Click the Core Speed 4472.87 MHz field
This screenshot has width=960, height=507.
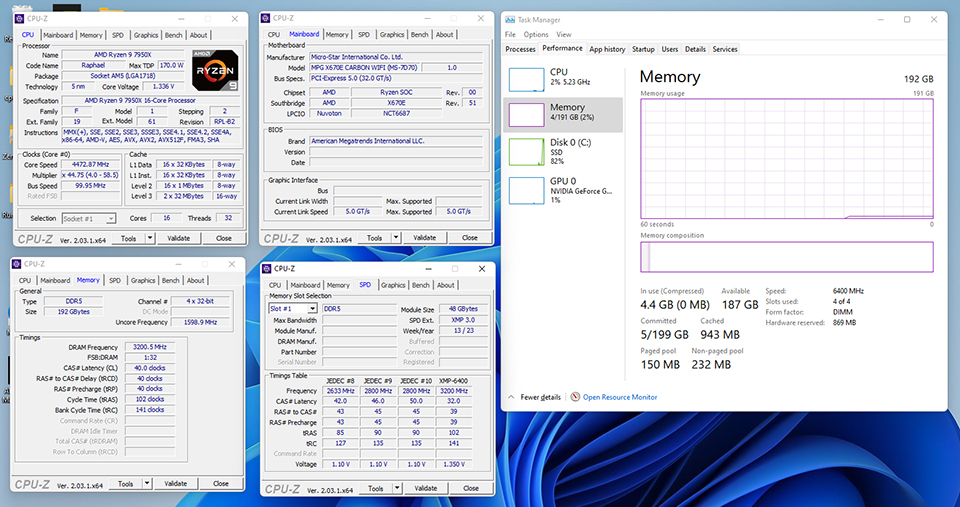(x=91, y=164)
